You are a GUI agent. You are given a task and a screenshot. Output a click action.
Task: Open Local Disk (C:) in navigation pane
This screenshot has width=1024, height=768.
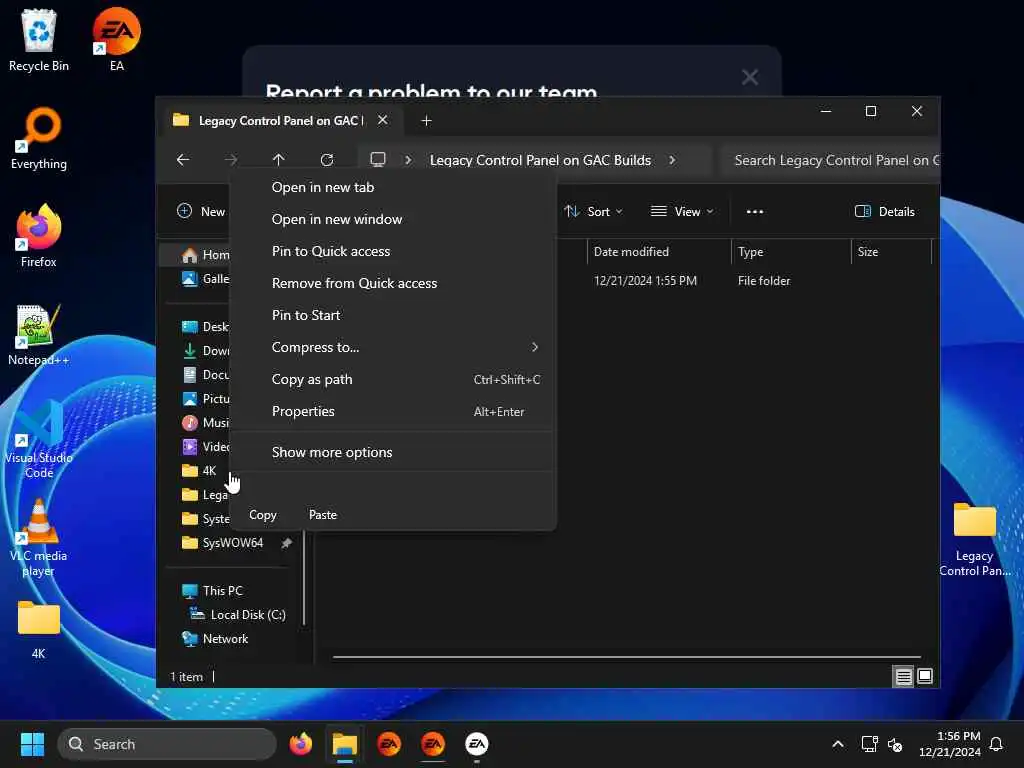(x=238, y=615)
